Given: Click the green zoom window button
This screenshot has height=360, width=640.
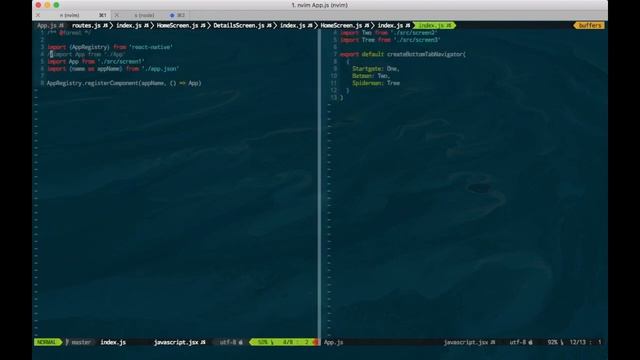Looking at the screenshot, I should (56, 5).
